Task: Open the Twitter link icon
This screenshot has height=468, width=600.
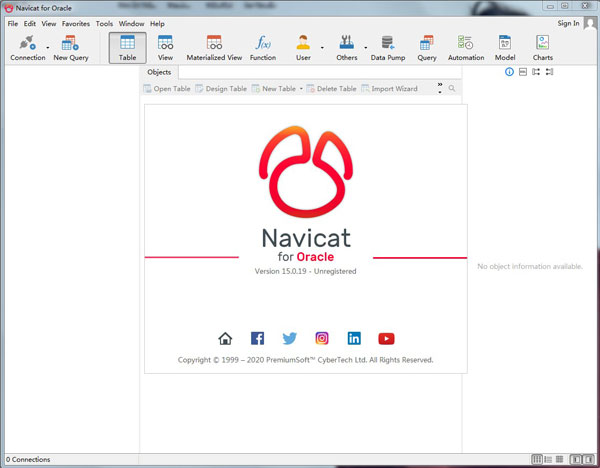Action: (290, 338)
